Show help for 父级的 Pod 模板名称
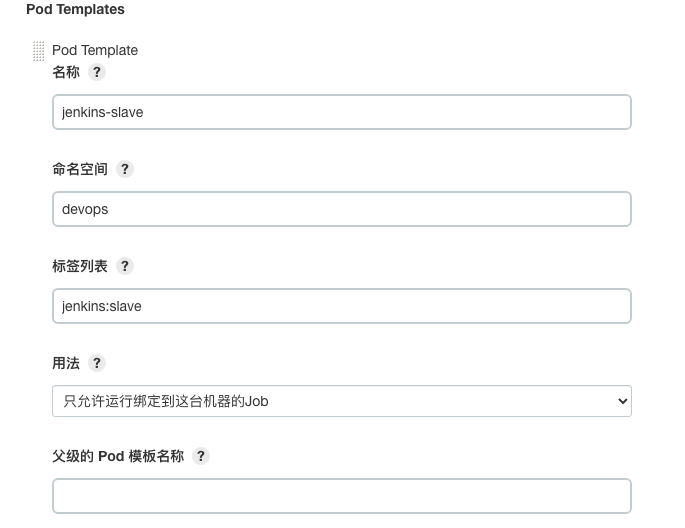The height and width of the screenshot is (528, 685). coord(201,456)
